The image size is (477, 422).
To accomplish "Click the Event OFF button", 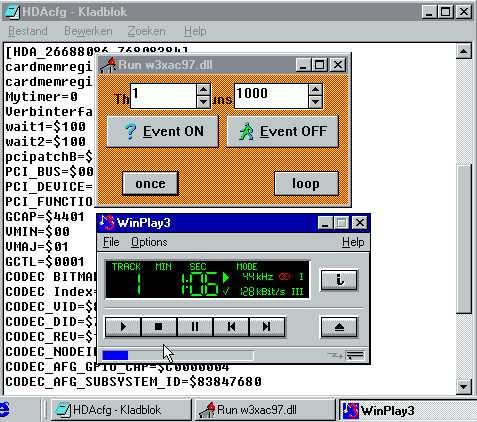I will (282, 131).
